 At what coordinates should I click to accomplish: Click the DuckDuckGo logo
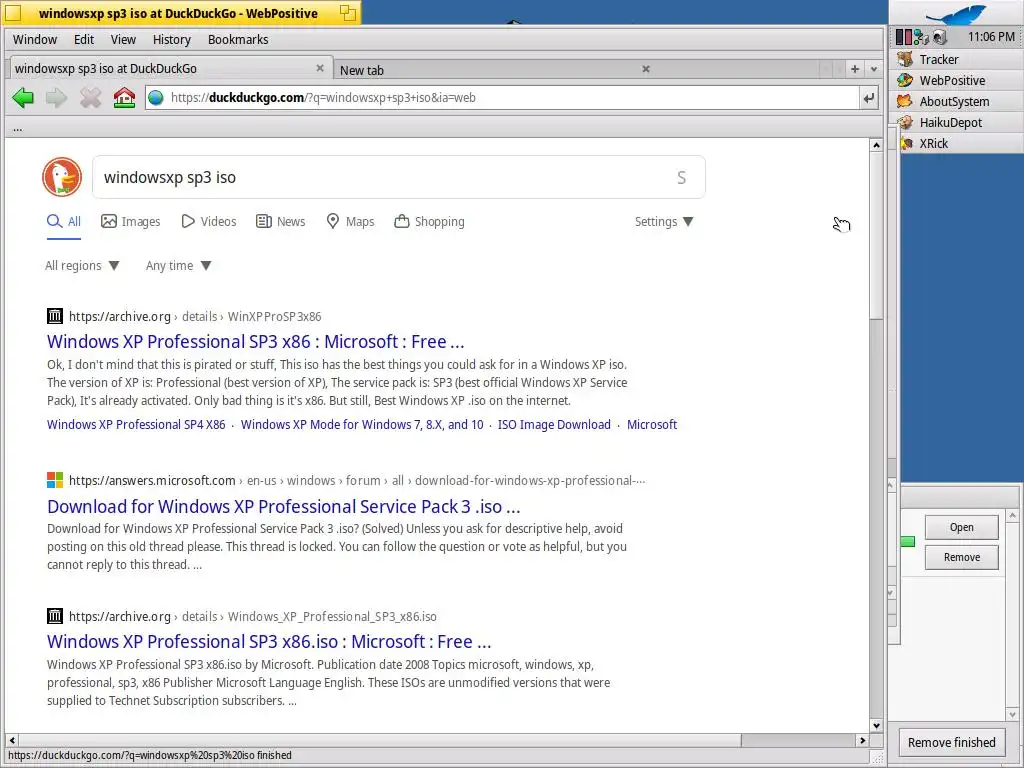[x=62, y=177]
